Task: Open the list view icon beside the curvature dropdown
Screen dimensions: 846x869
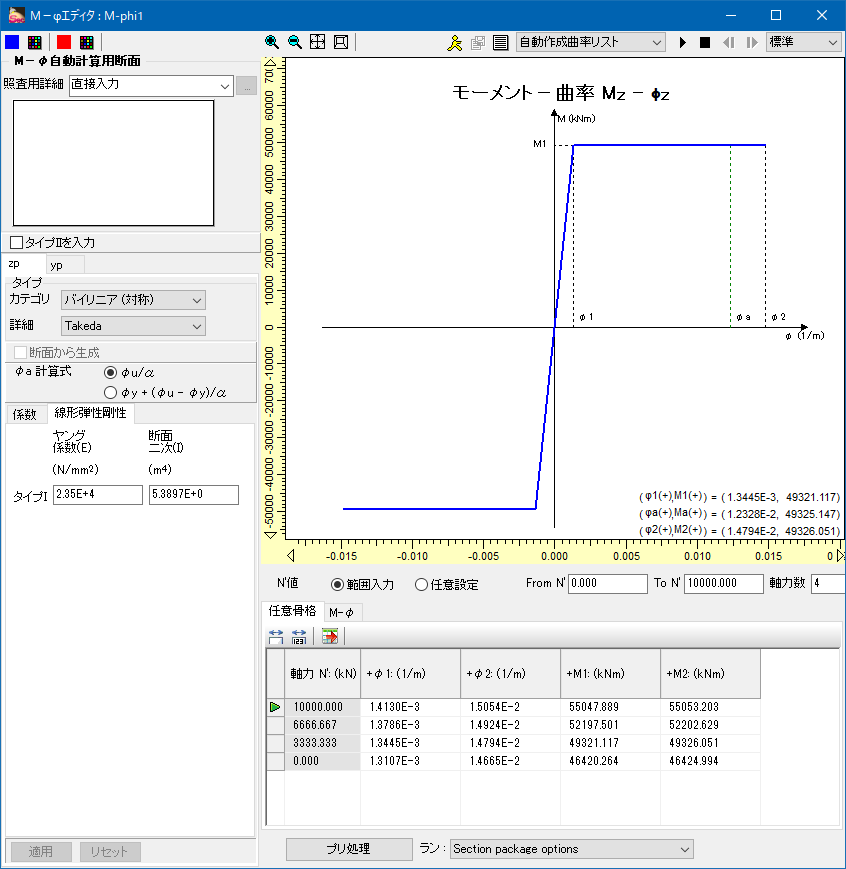Action: pos(501,43)
